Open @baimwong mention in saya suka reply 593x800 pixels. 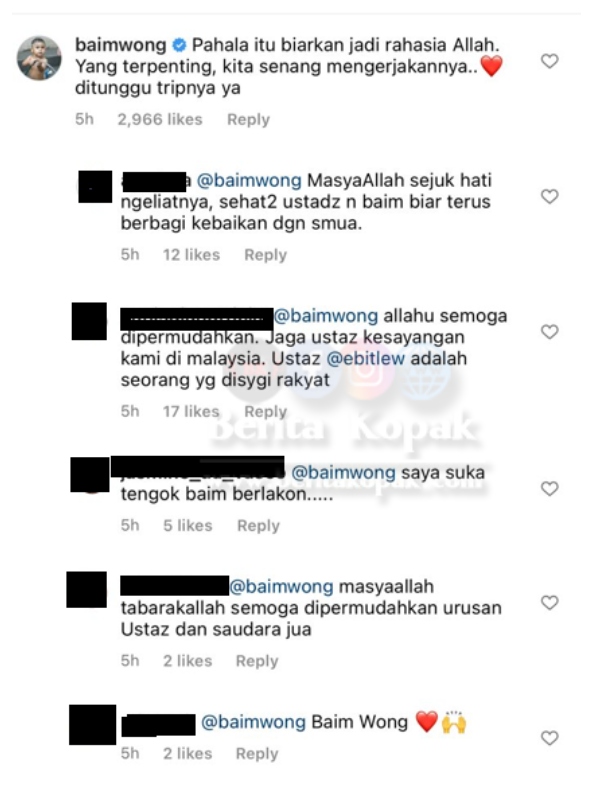pyautogui.click(x=343, y=473)
